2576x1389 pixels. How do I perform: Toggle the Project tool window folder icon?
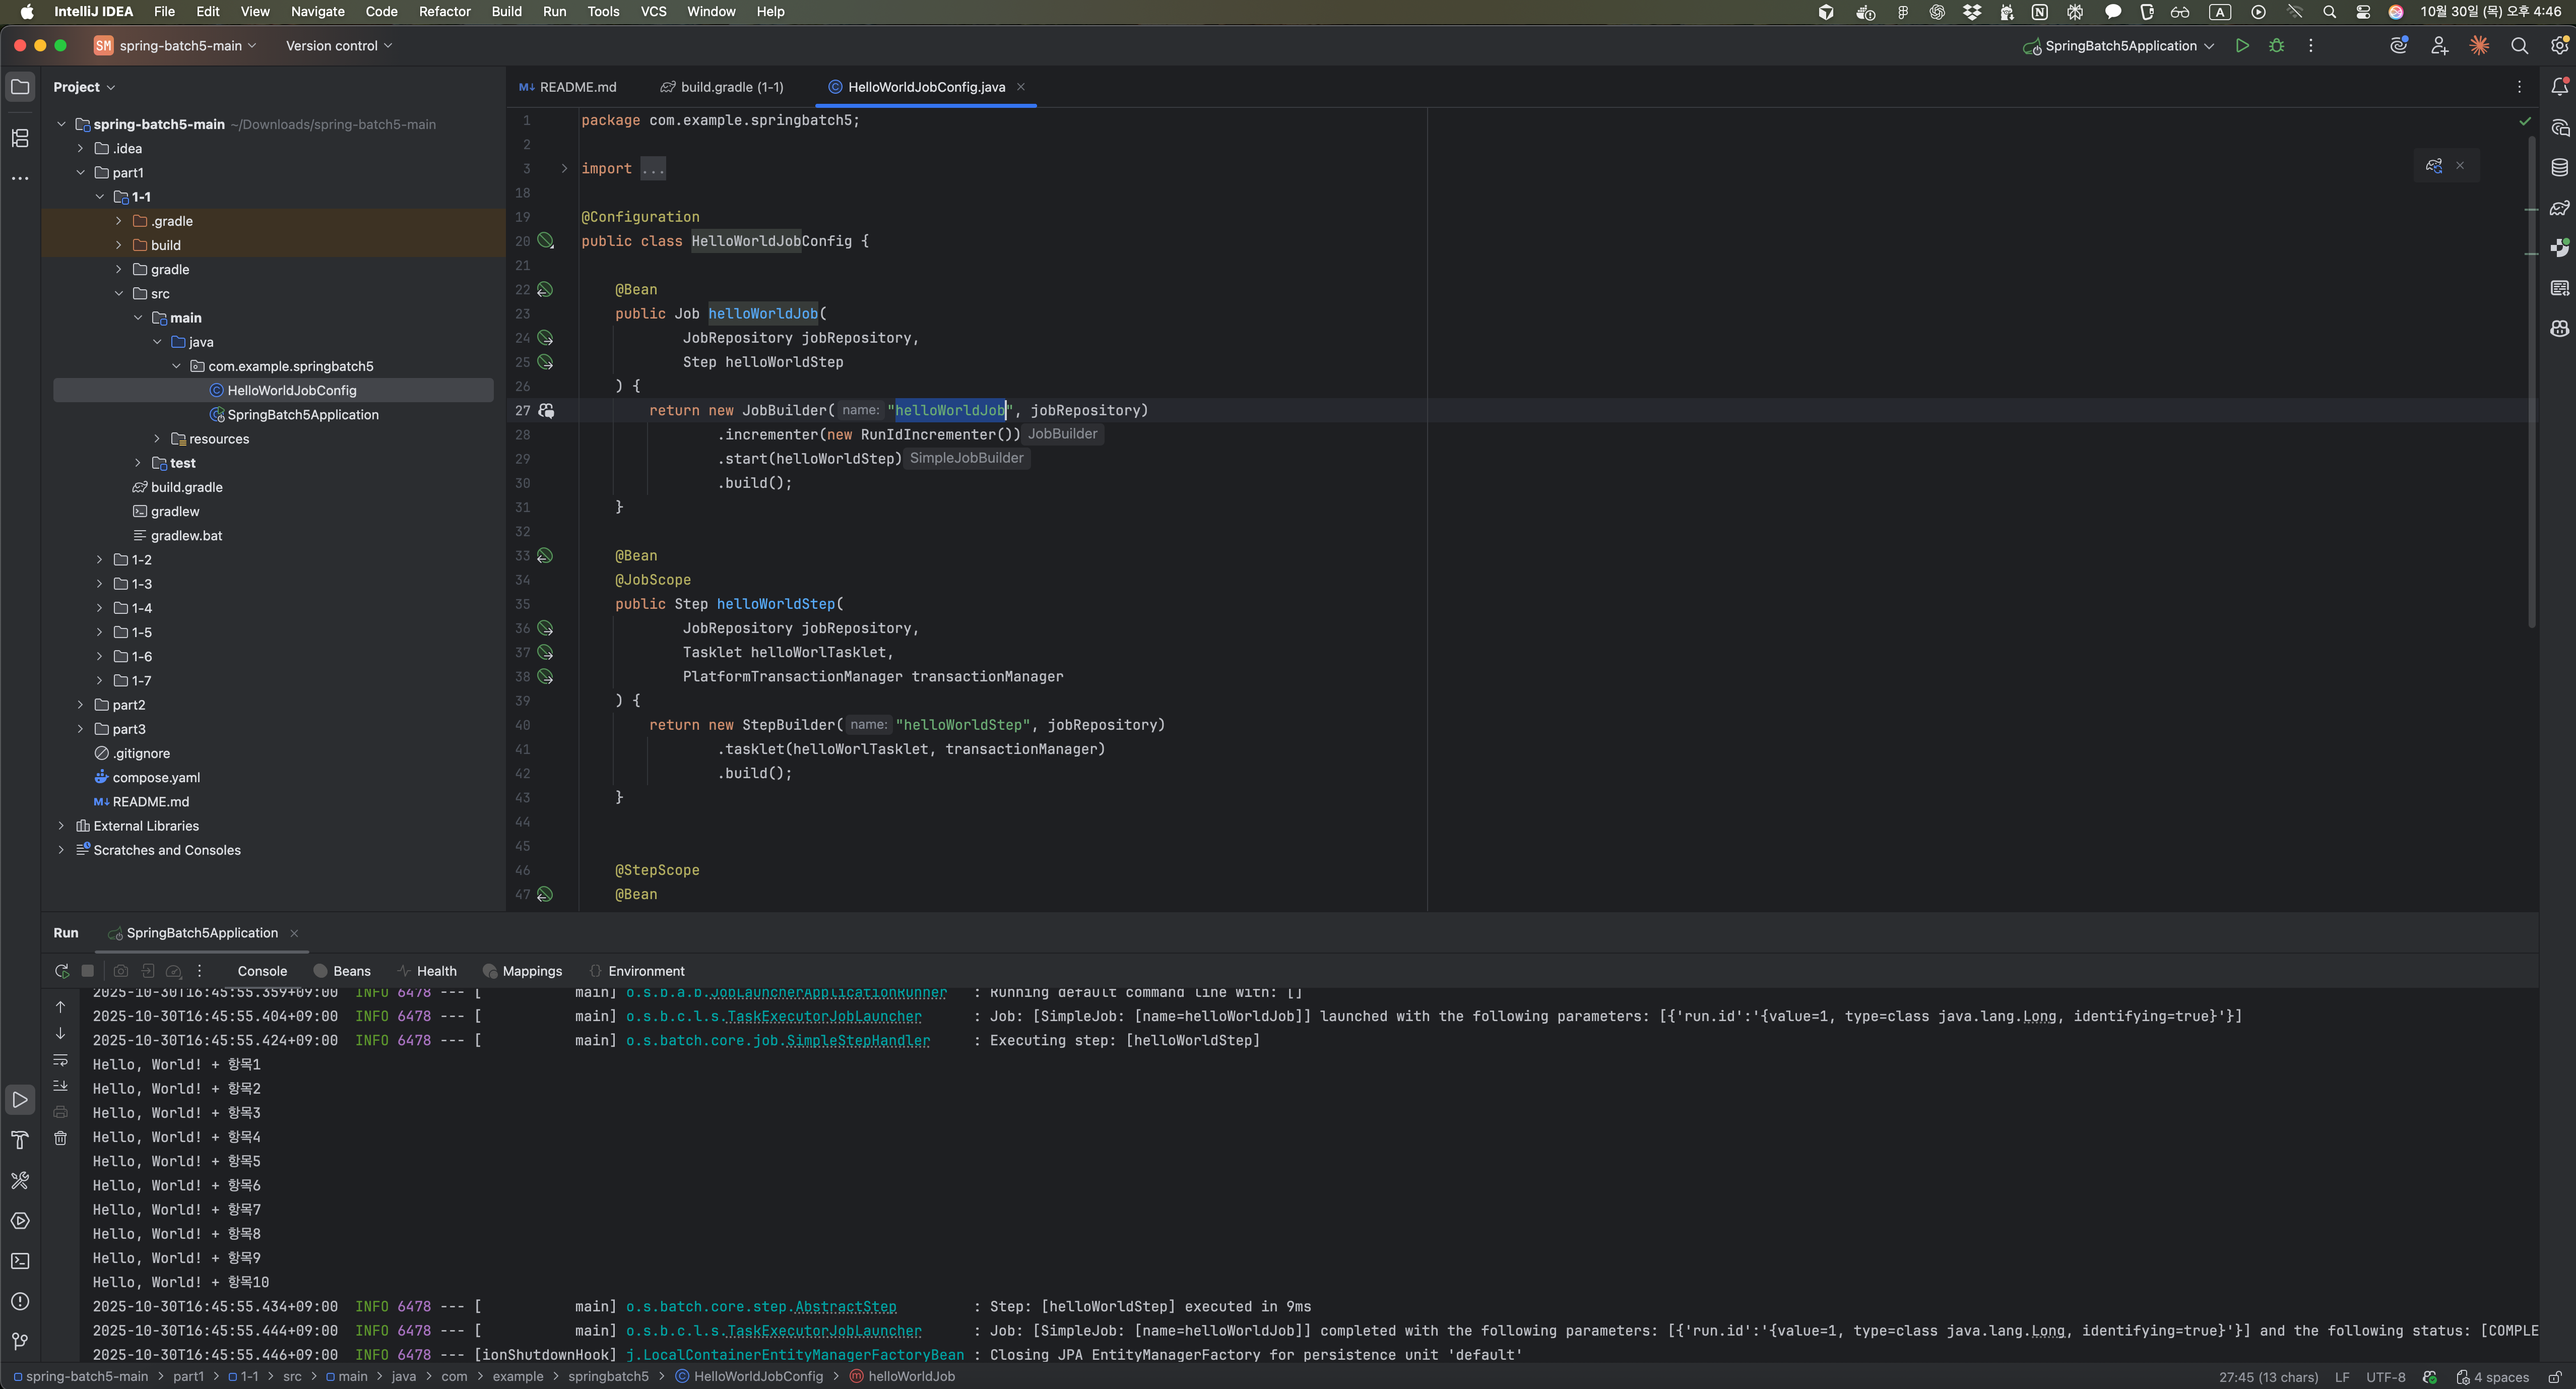pyautogui.click(x=20, y=87)
